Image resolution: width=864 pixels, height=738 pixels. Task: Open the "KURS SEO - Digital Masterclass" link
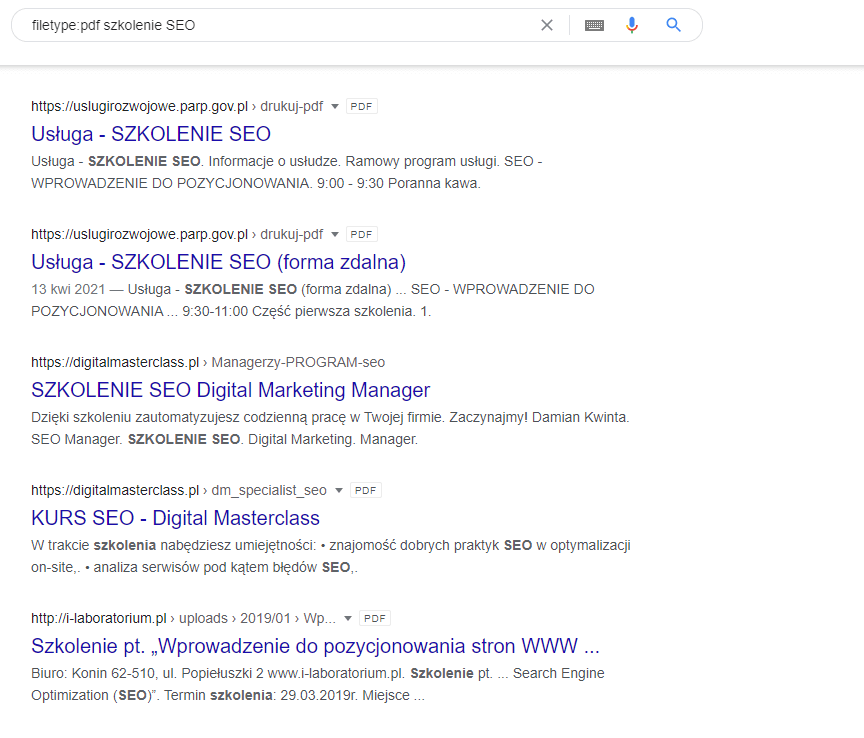(175, 518)
